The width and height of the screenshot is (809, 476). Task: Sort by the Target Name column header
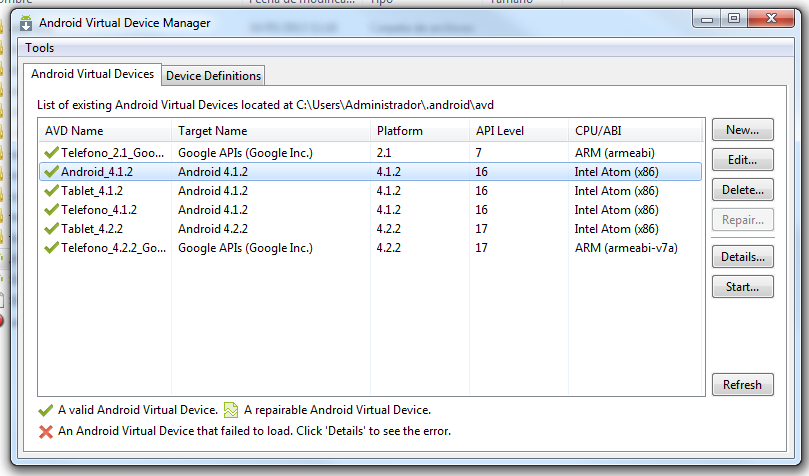pyautogui.click(x=270, y=131)
